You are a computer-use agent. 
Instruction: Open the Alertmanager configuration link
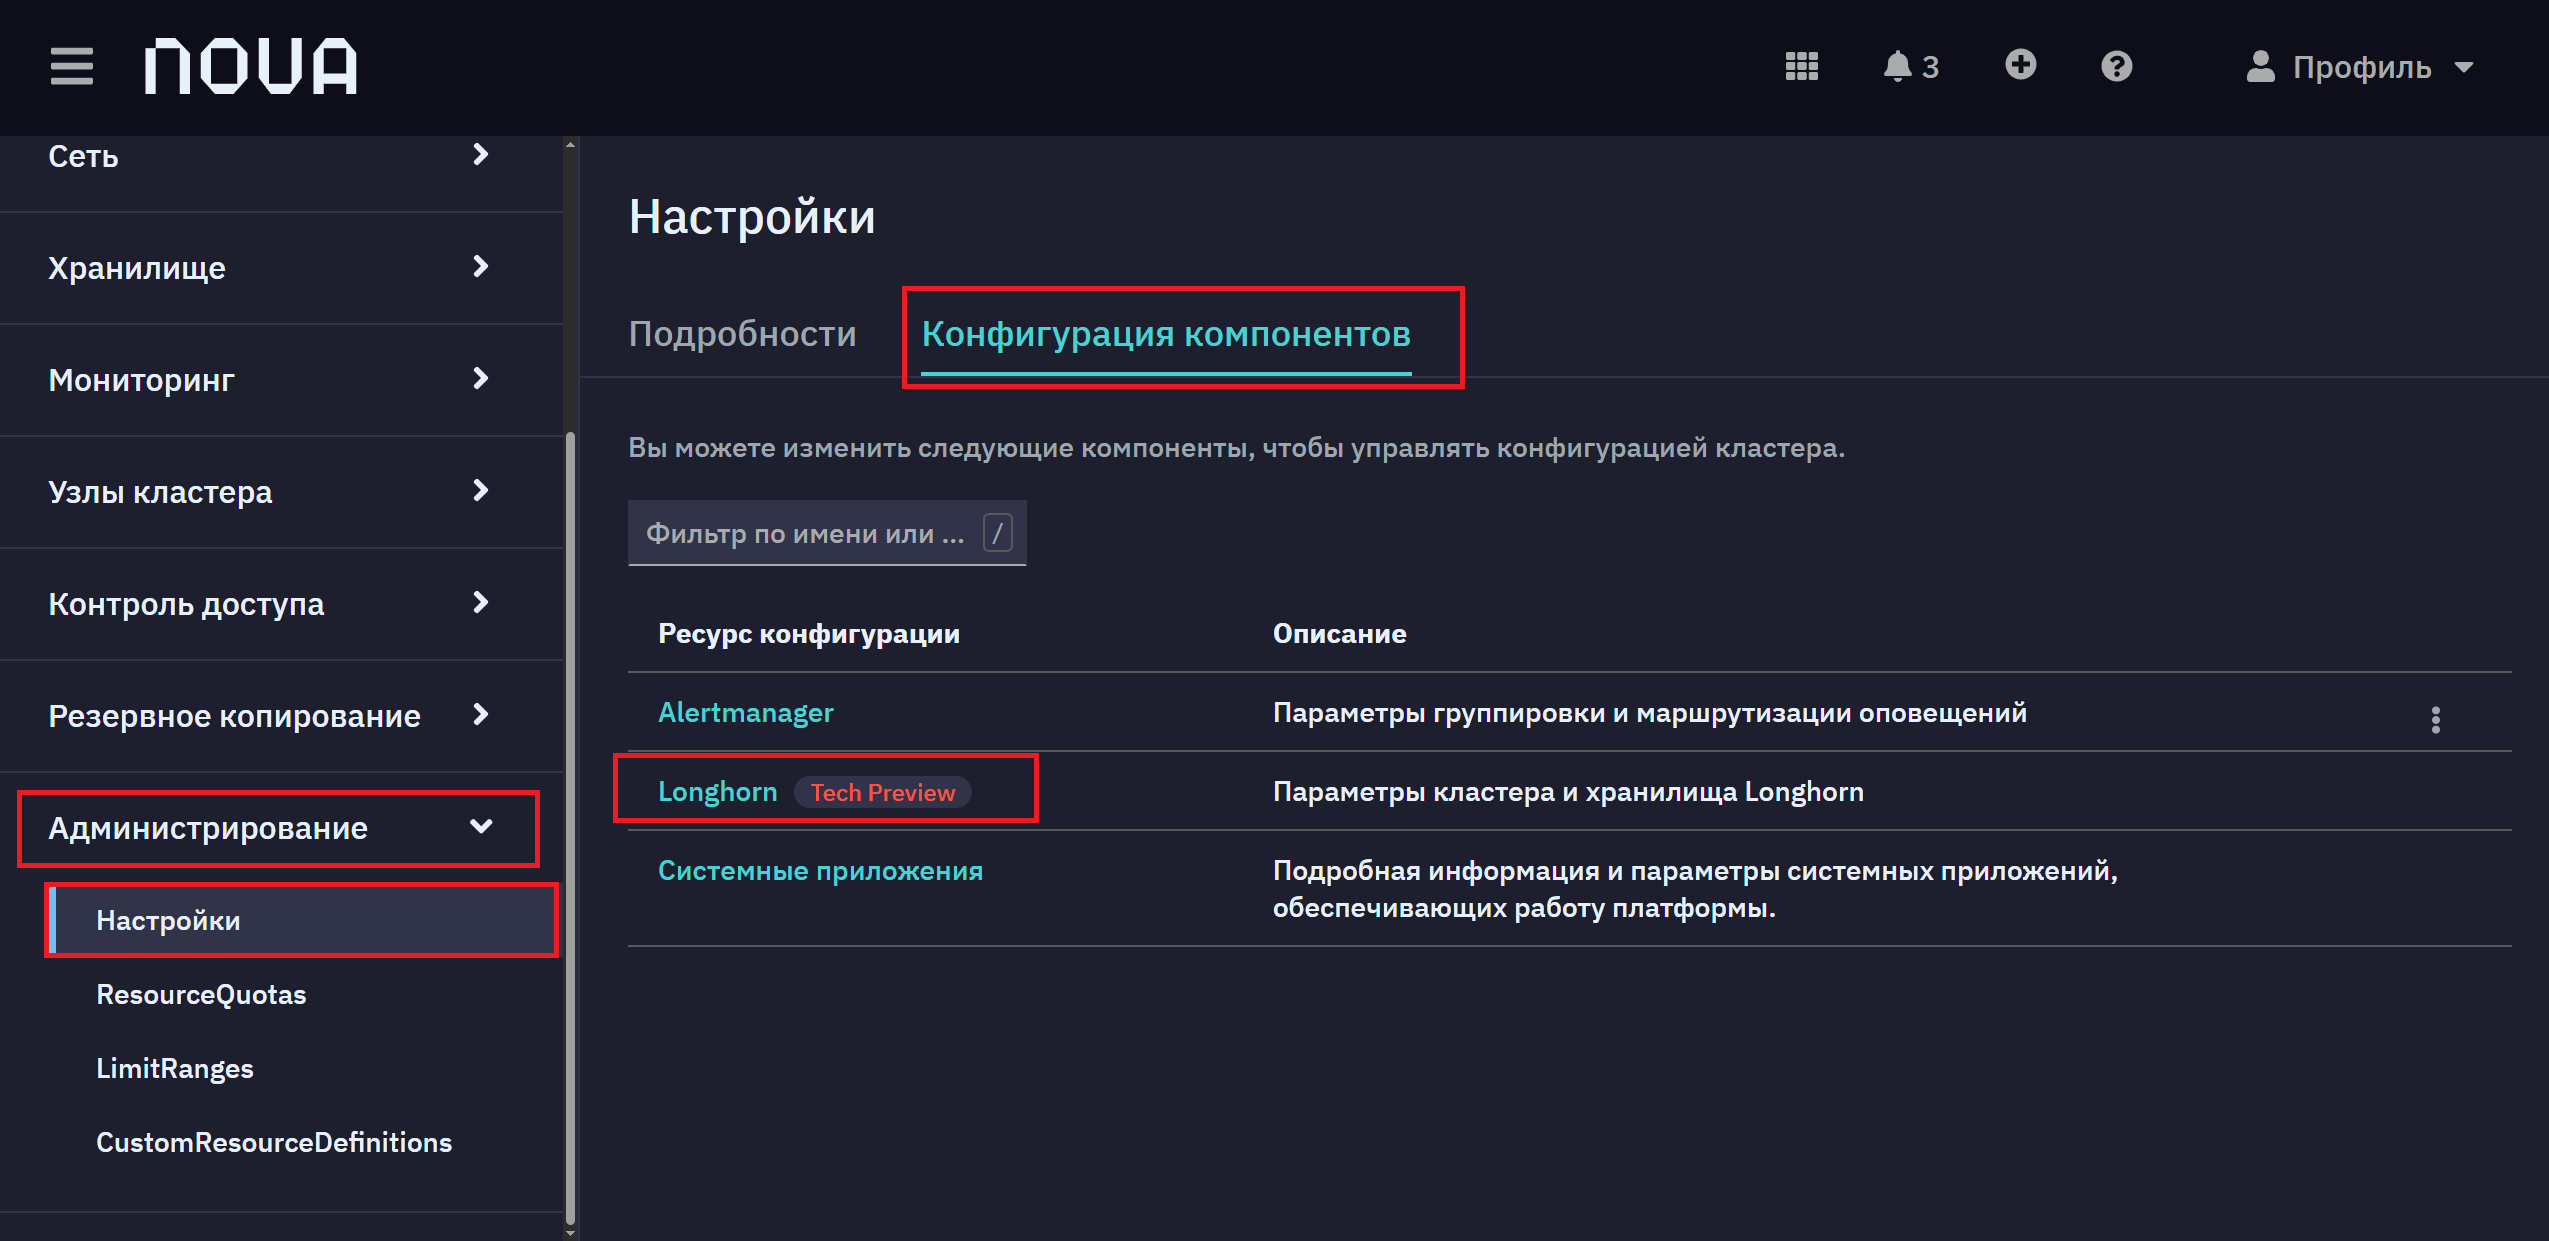(x=745, y=712)
